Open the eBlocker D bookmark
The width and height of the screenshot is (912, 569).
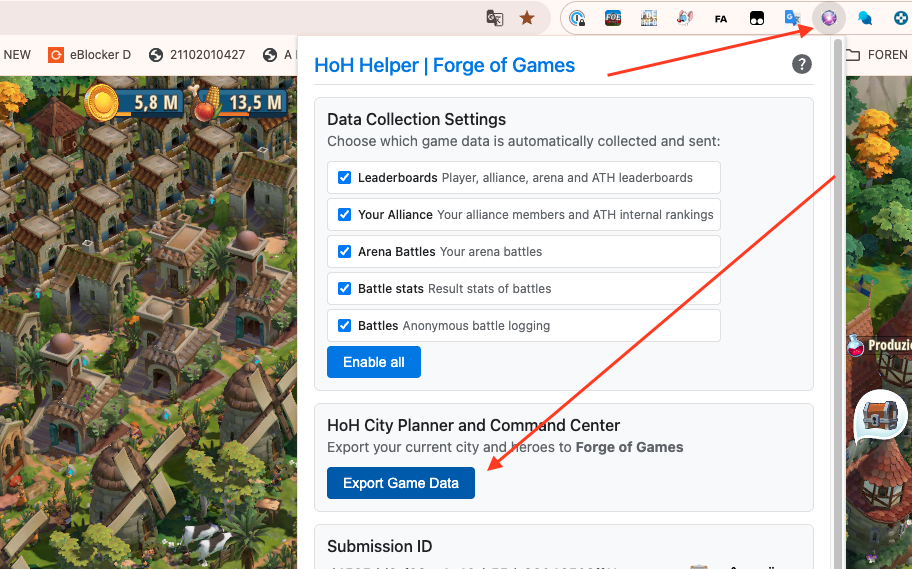pos(89,55)
